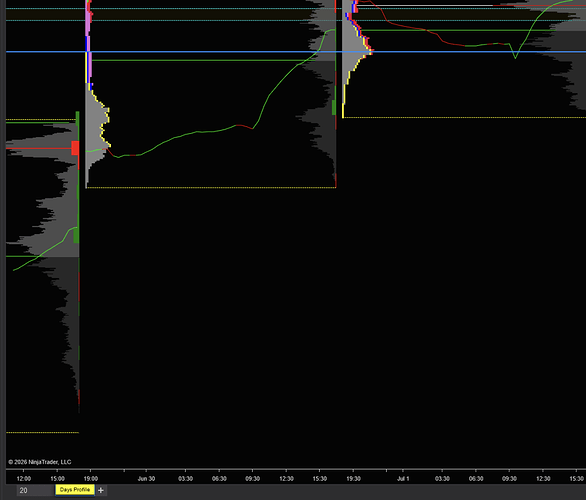Click the Jul 1 date label on time axis
Image resolution: width=586 pixels, height=500 pixels.
click(403, 478)
